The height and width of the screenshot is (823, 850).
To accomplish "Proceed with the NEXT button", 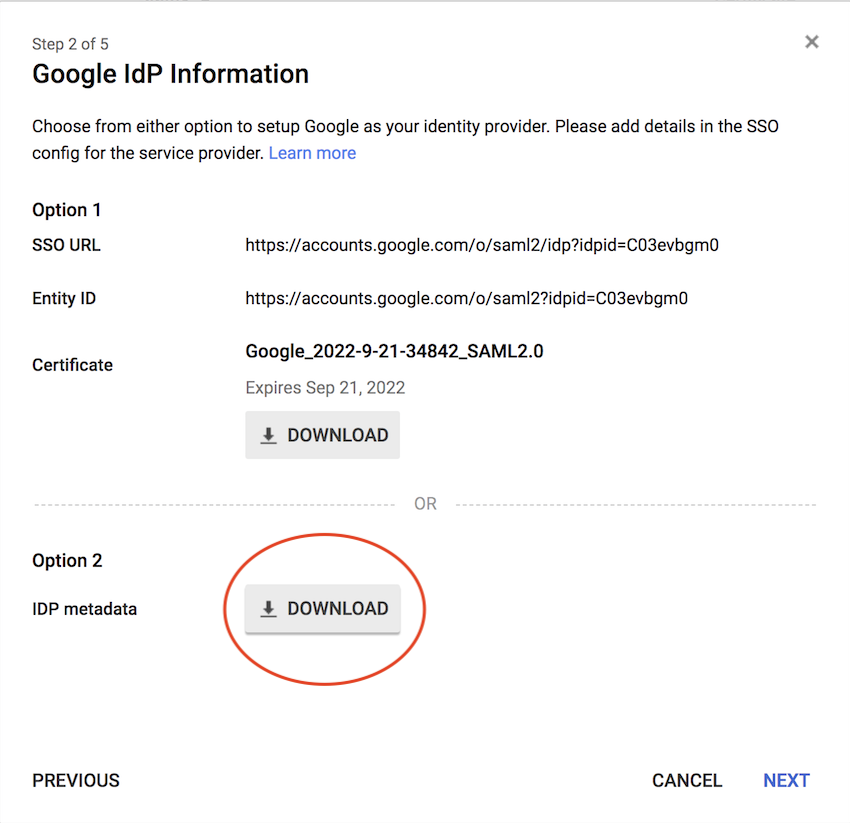I will pyautogui.click(x=786, y=780).
